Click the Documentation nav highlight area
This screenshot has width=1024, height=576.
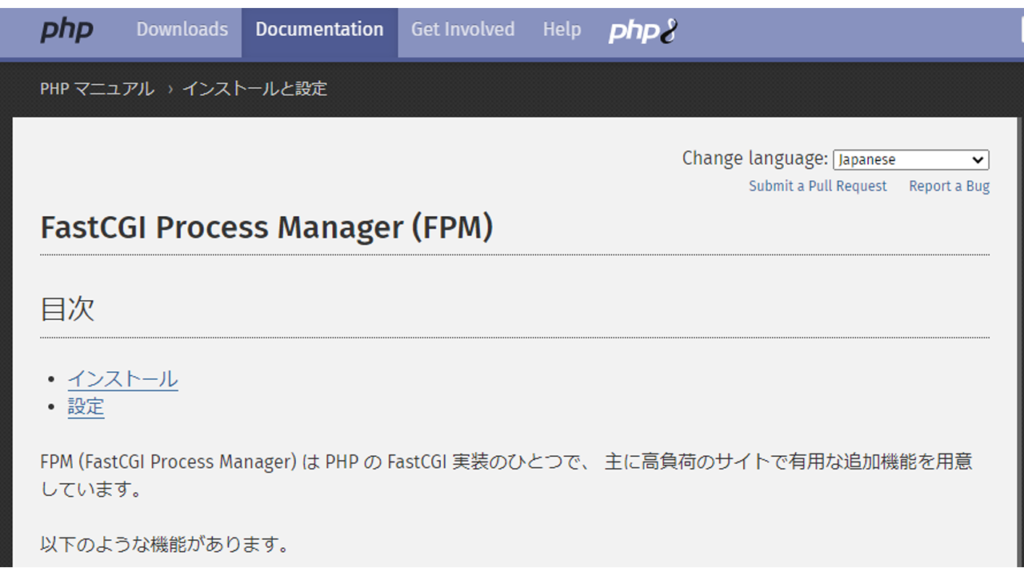319,30
